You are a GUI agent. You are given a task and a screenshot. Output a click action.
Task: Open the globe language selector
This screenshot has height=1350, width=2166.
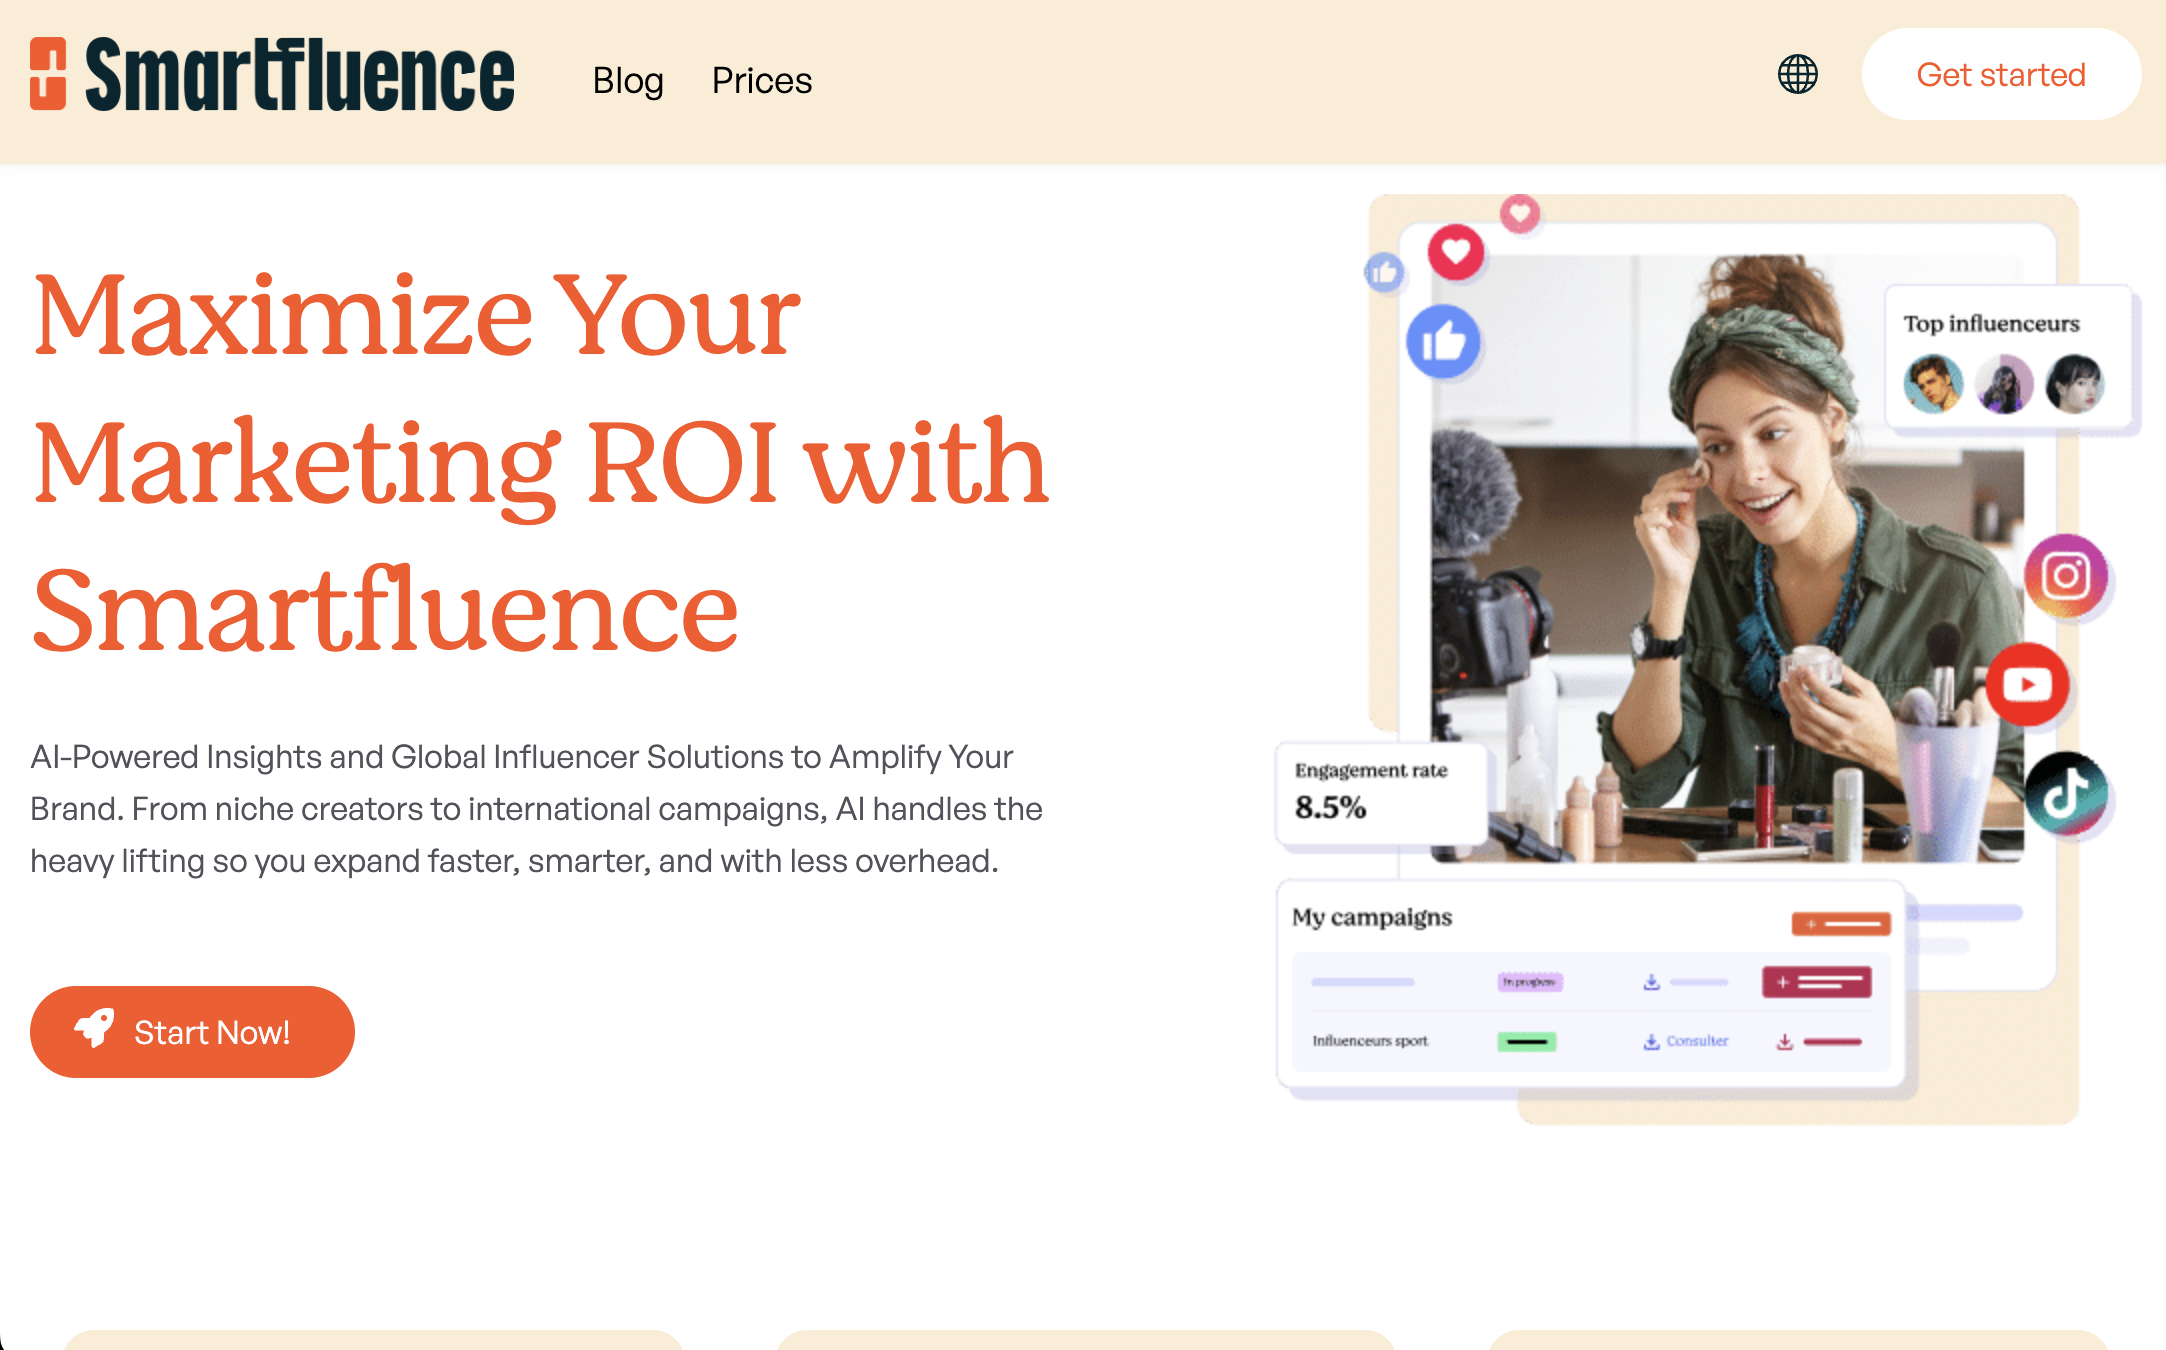[x=1797, y=74]
